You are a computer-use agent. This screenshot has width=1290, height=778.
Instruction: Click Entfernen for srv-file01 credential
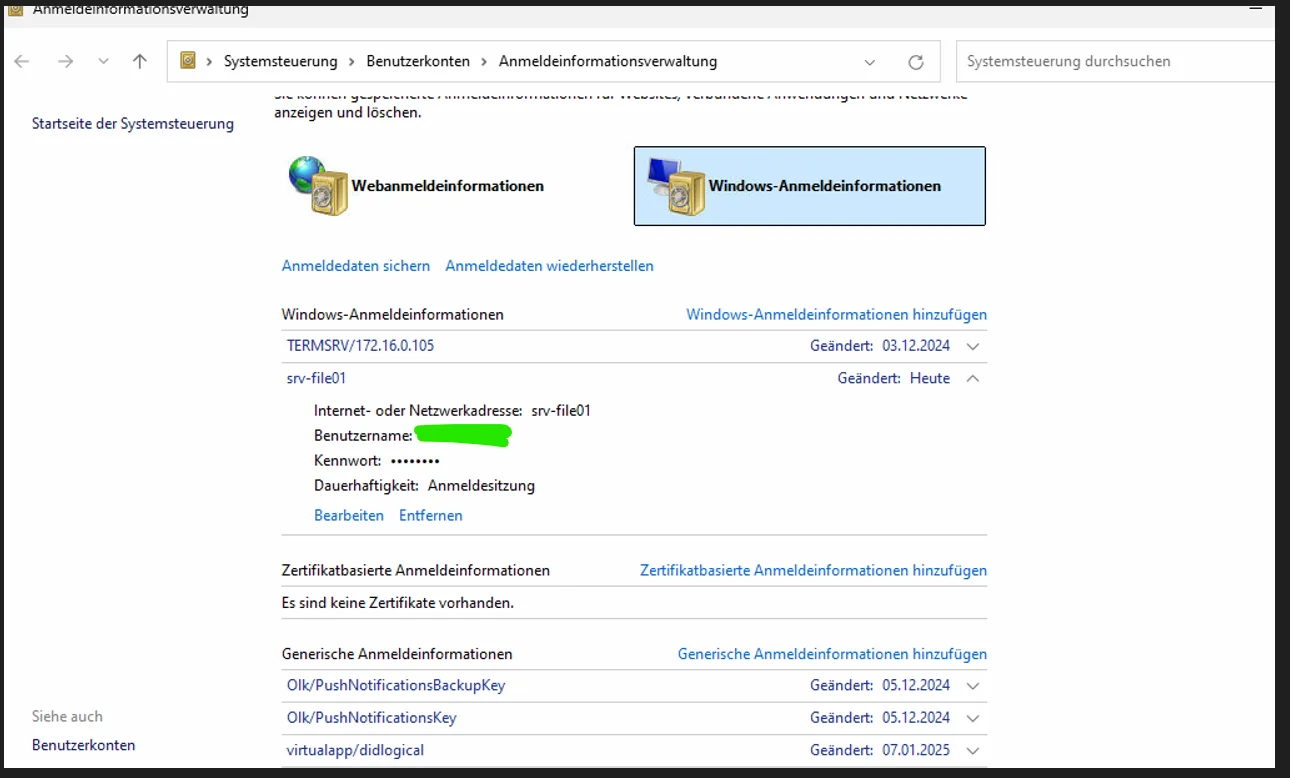431,516
